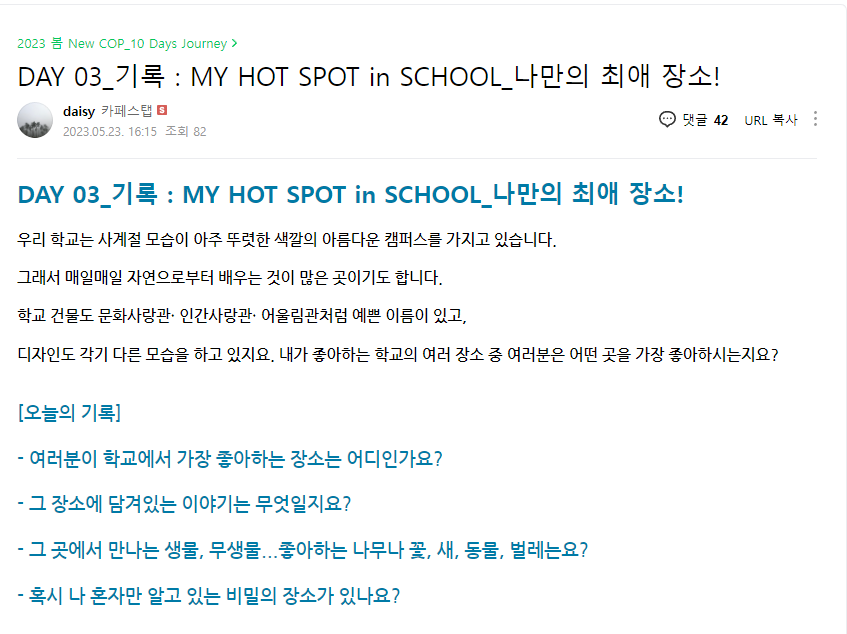Click the red S staff badge icon
The width and height of the screenshot is (847, 634).
click(x=162, y=111)
